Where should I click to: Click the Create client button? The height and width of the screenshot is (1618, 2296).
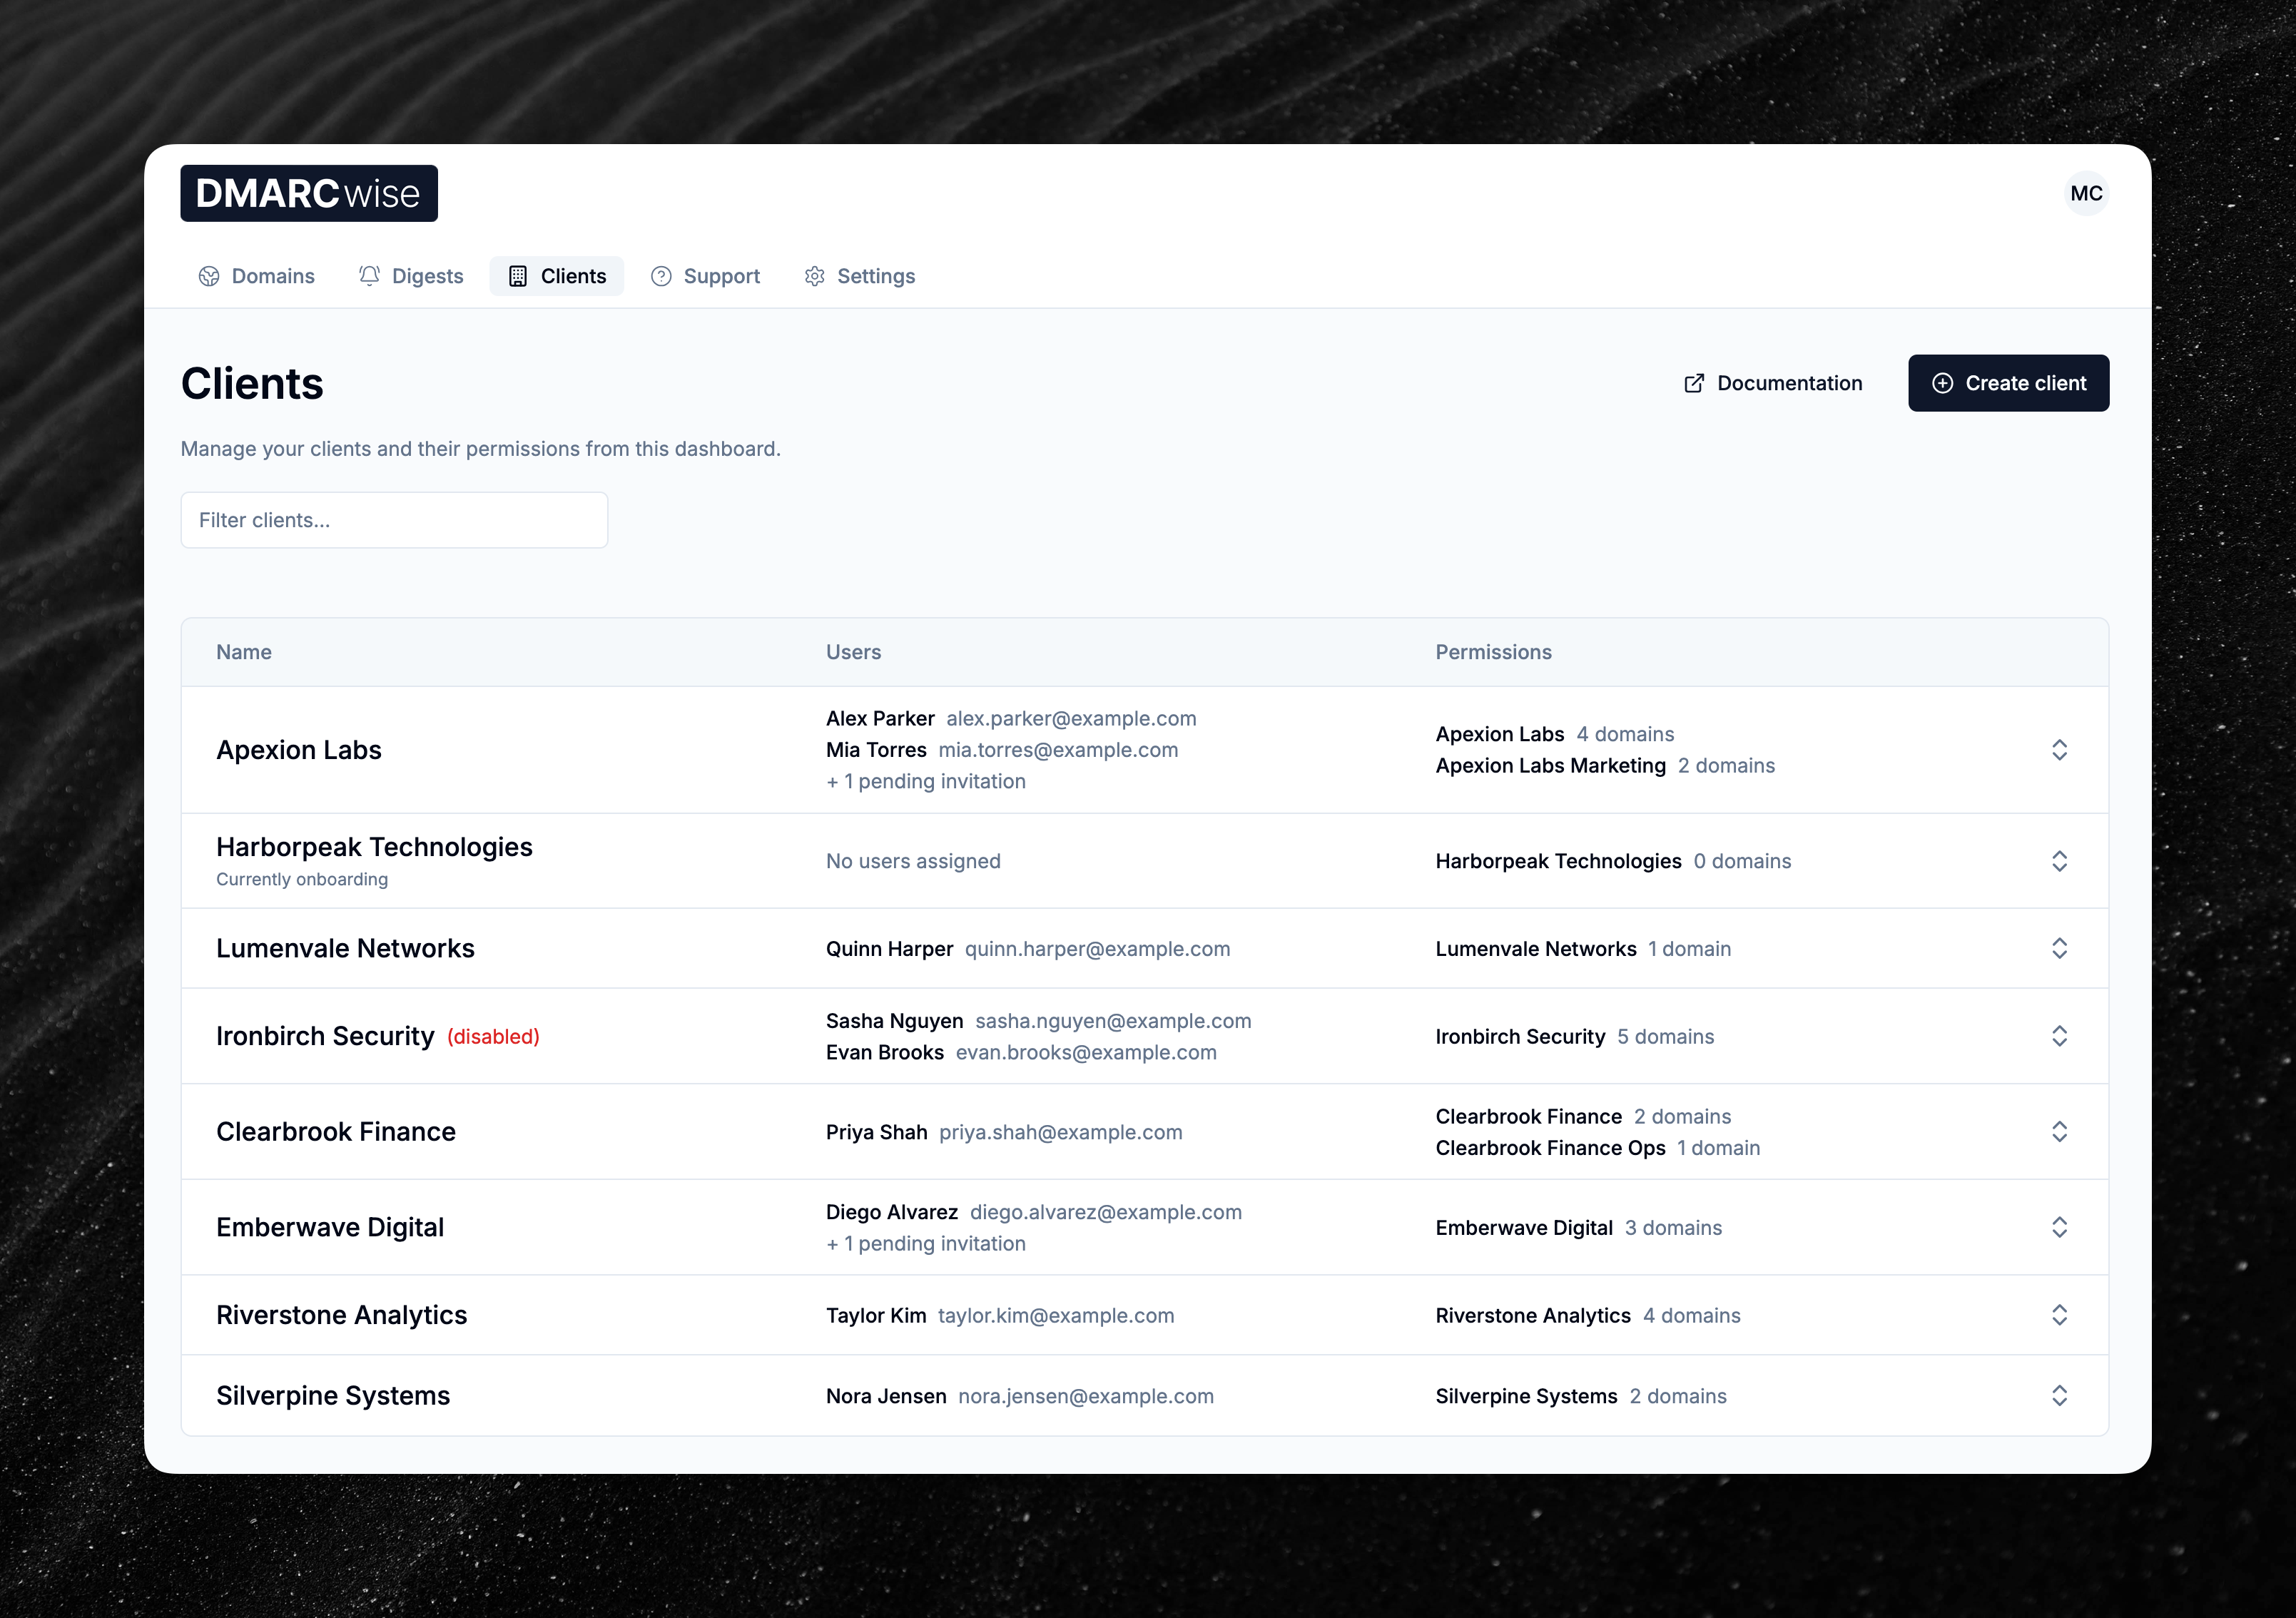[2008, 383]
